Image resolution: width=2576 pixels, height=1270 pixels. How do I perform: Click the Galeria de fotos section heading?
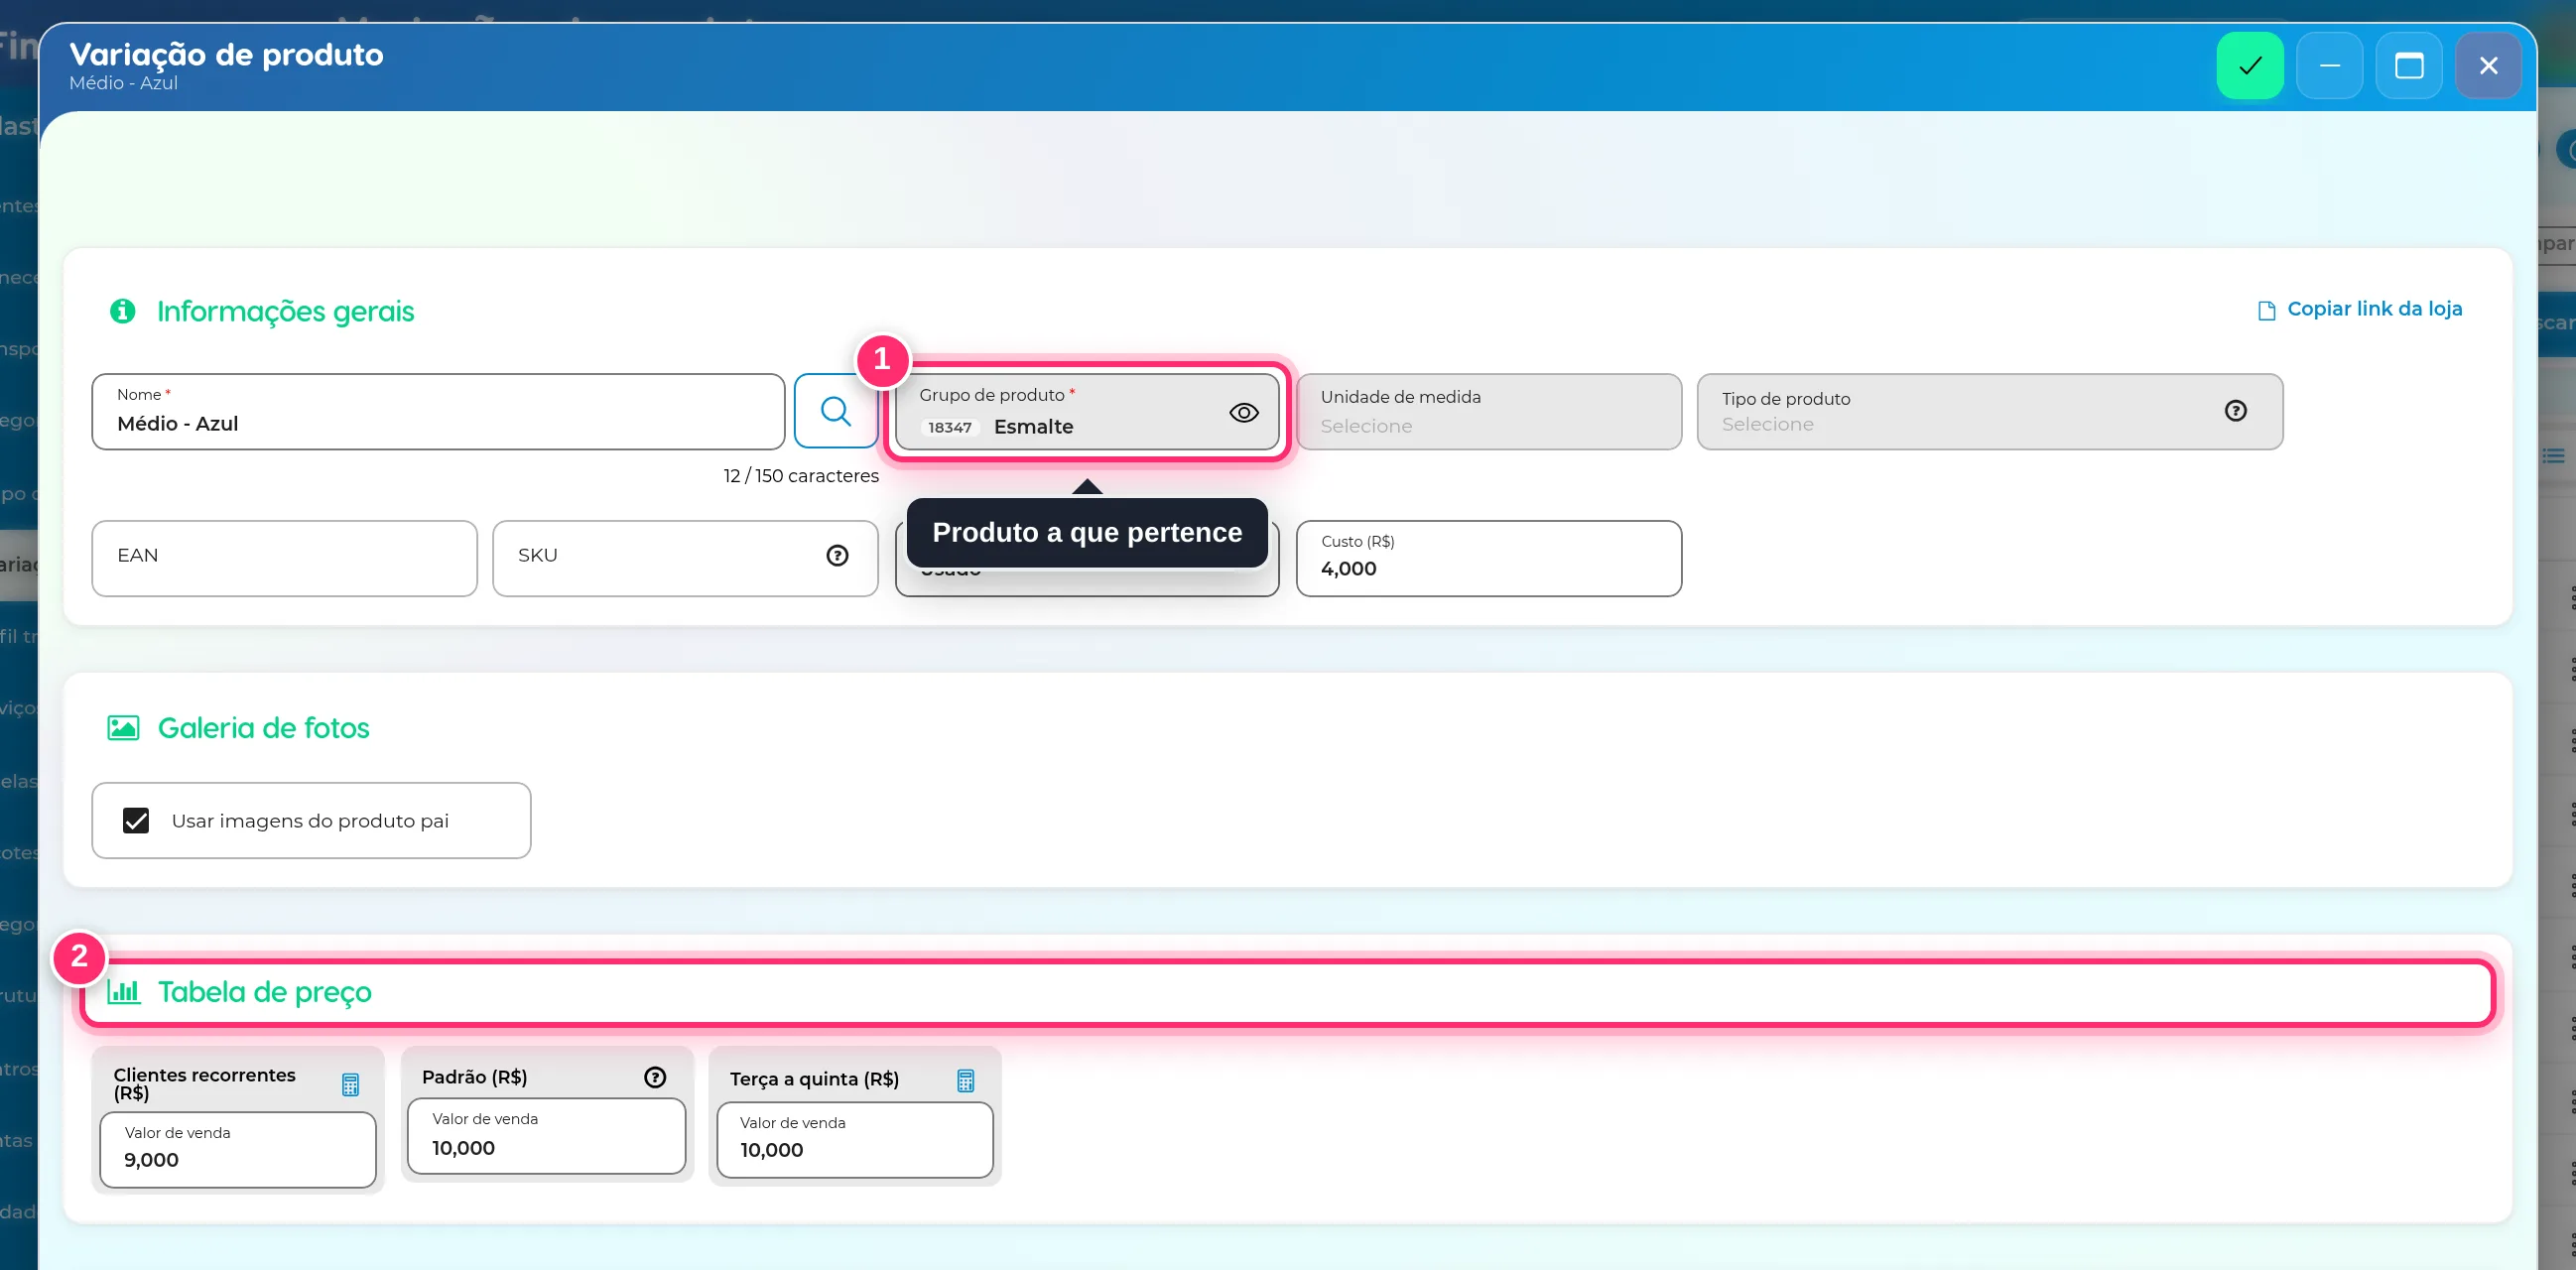263,727
